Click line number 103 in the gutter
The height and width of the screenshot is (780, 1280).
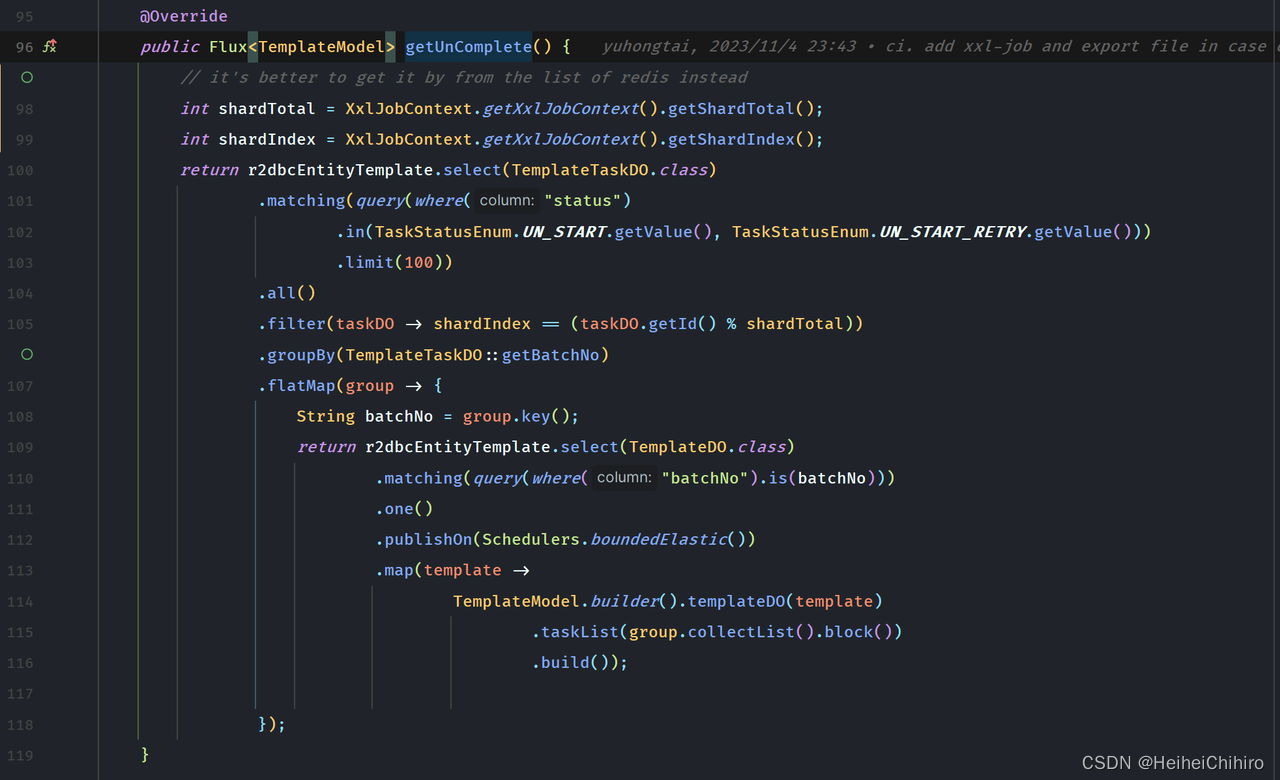20,263
